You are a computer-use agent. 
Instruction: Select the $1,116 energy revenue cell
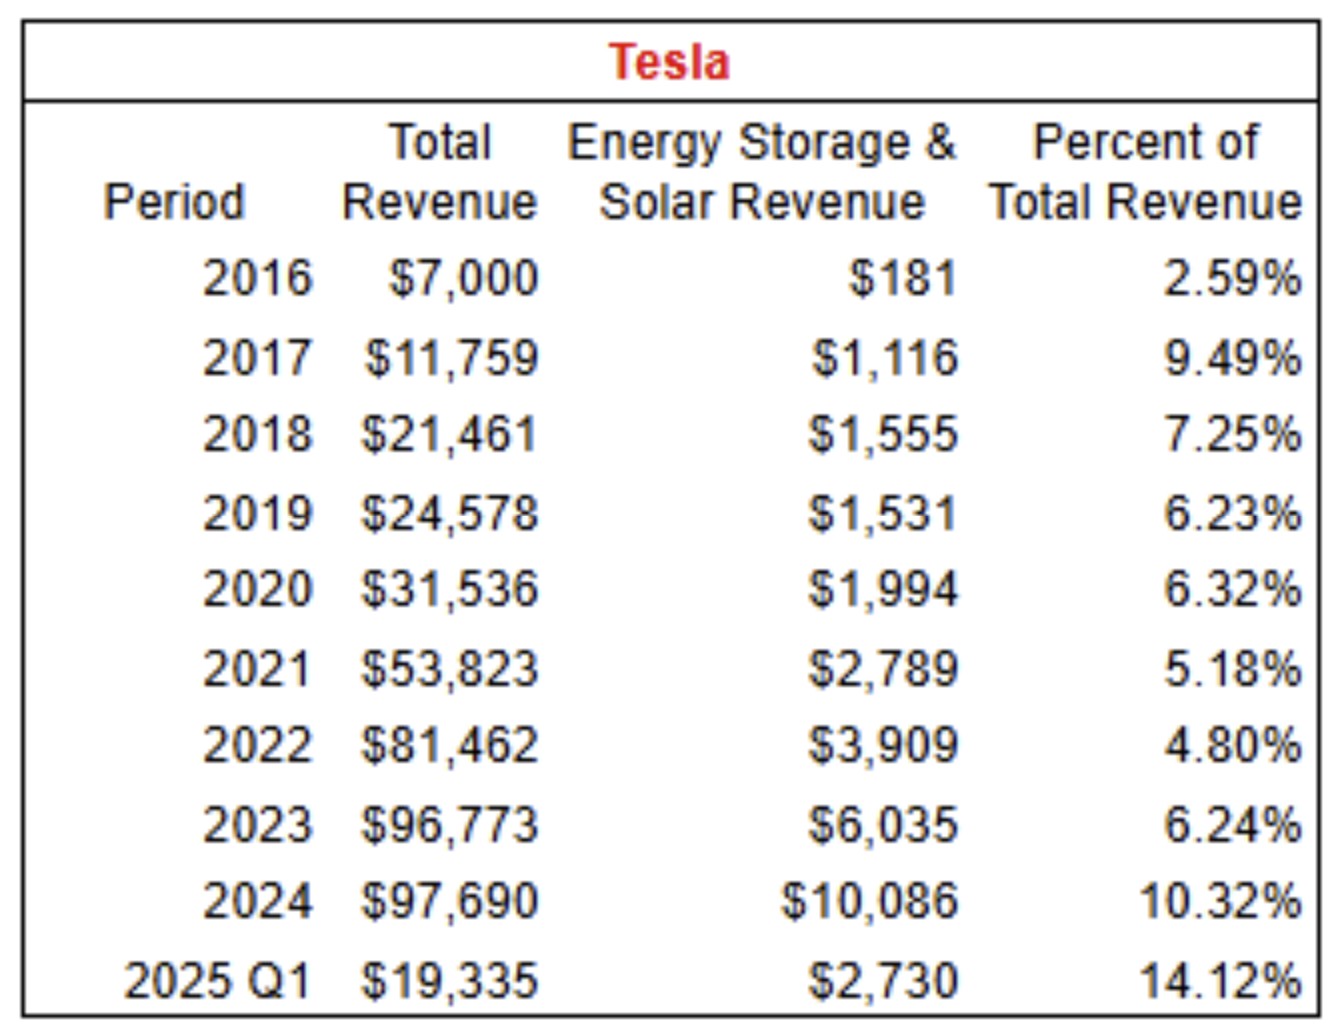point(885,357)
